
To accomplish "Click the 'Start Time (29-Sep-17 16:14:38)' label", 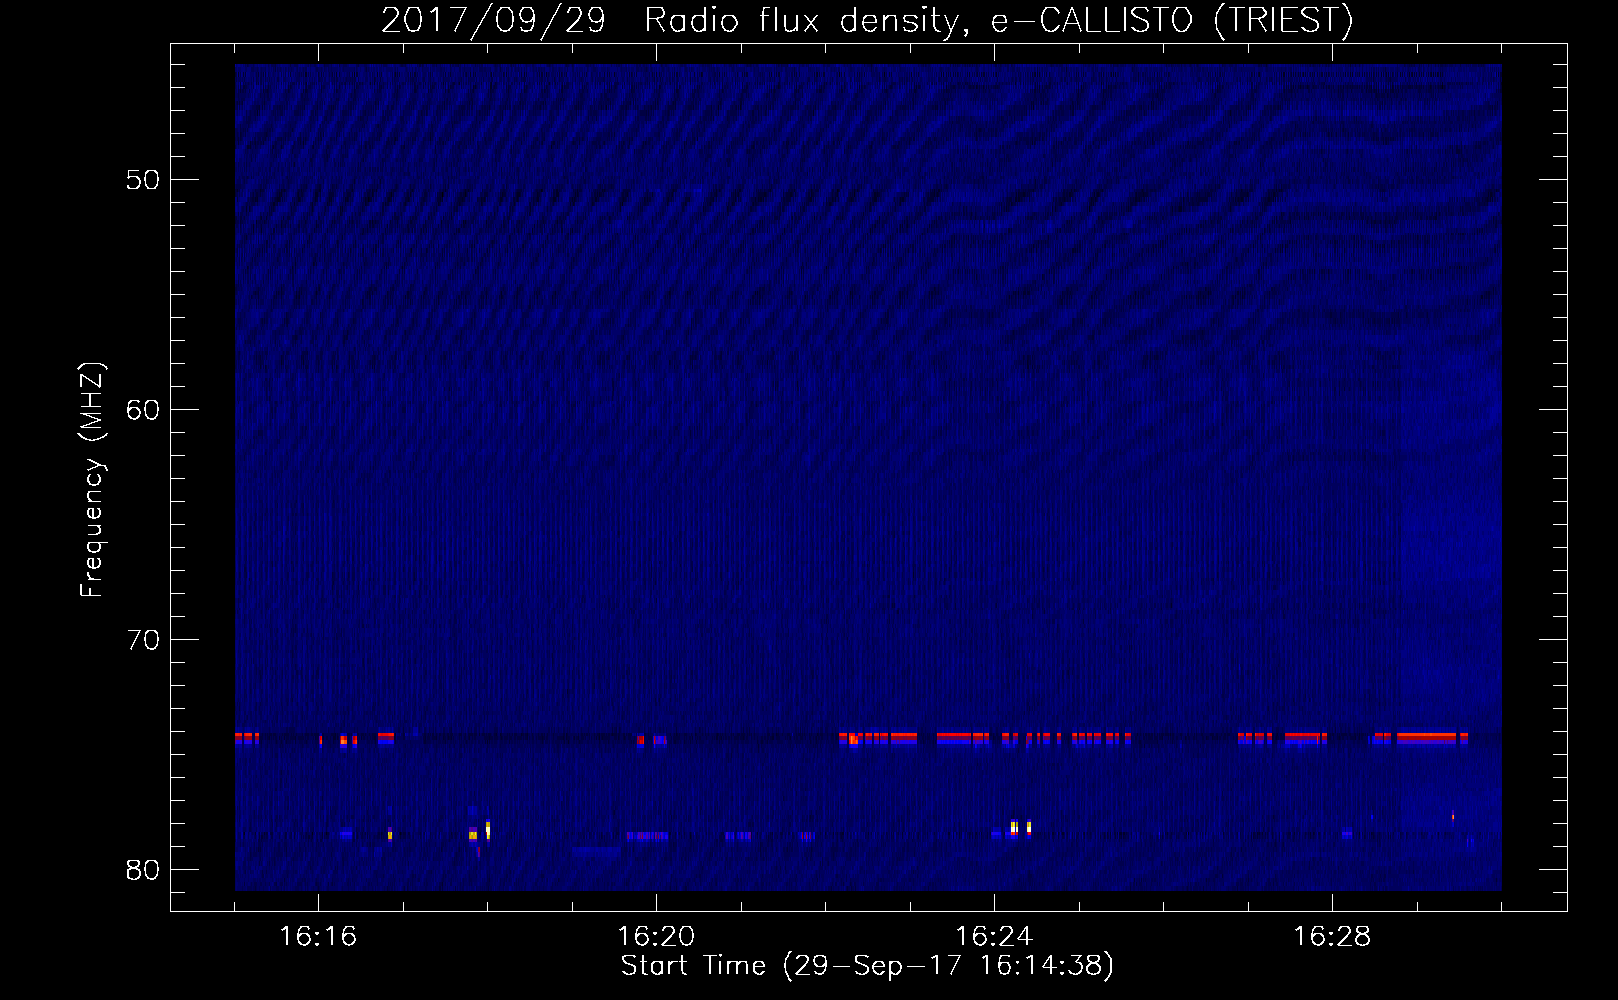I will coord(867,966).
